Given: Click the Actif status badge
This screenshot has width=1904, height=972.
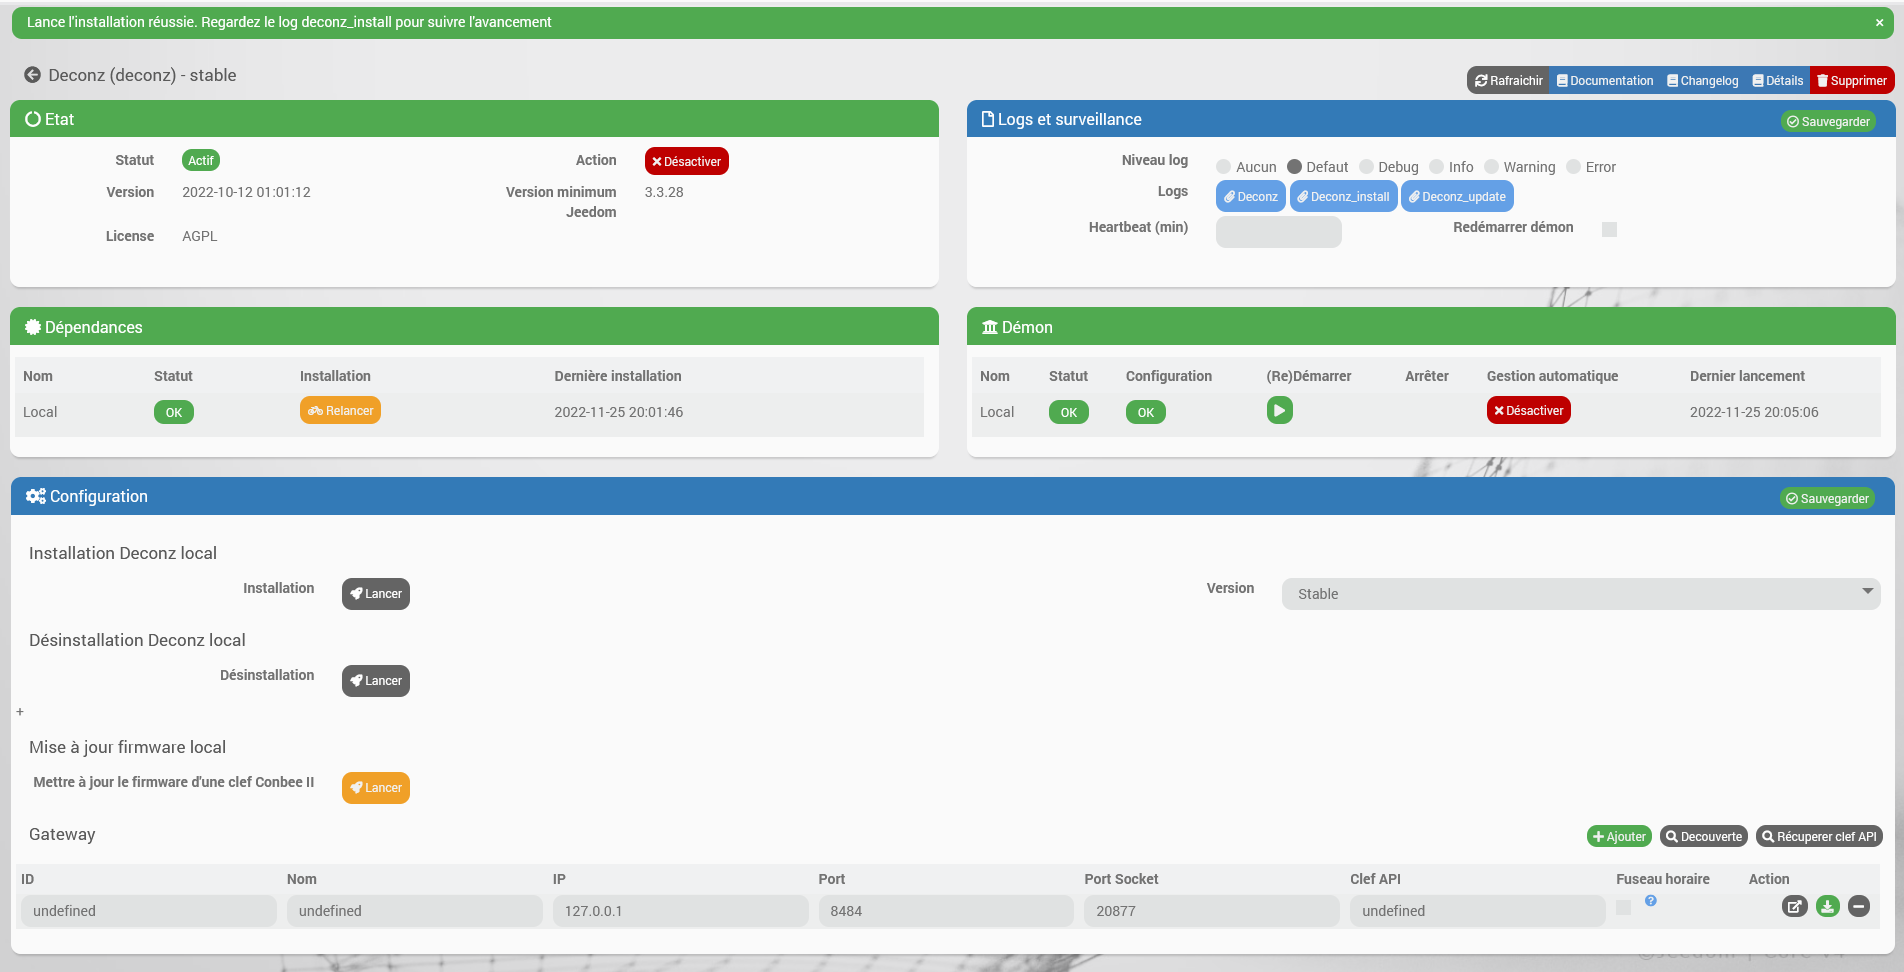Looking at the screenshot, I should [x=201, y=160].
